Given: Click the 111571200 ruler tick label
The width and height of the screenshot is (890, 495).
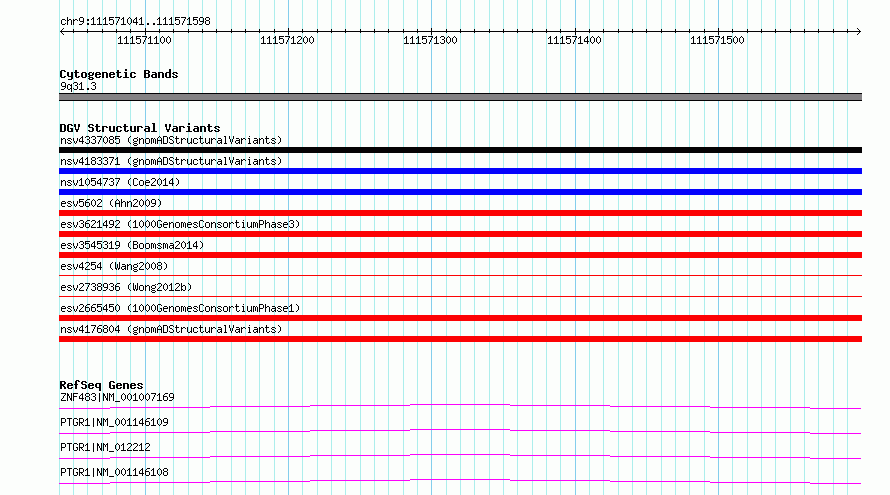Looking at the screenshot, I should (287, 40).
